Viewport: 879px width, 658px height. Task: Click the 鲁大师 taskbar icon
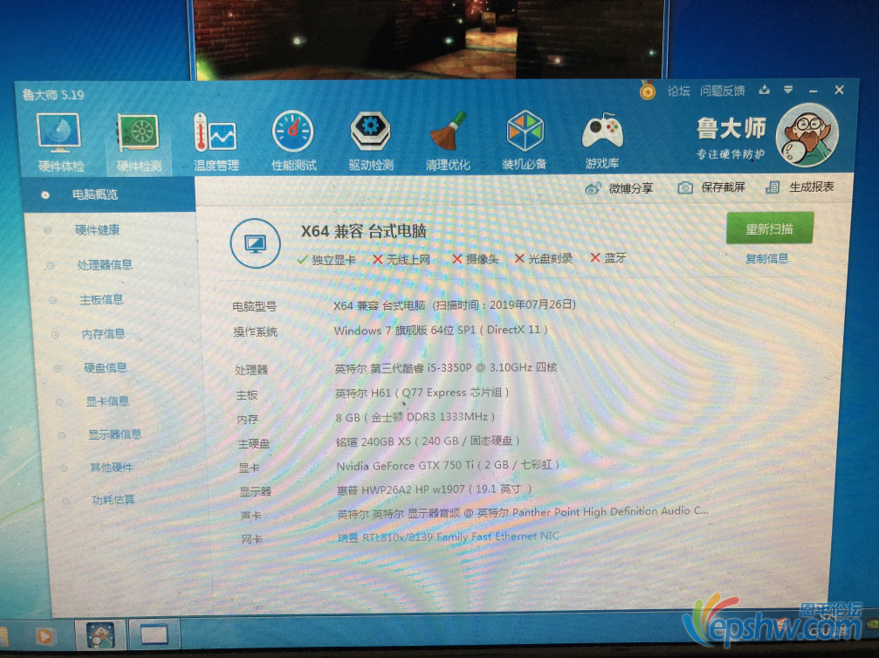tap(100, 636)
